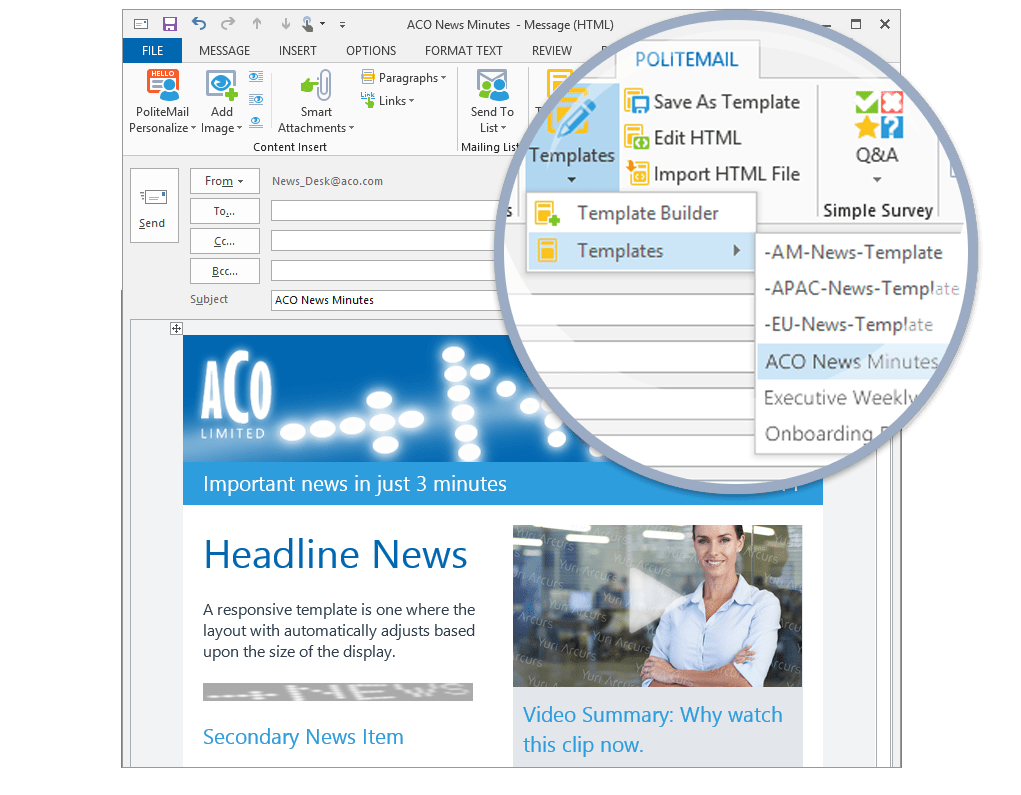Click the Save icon in quick access toolbar

(x=169, y=25)
